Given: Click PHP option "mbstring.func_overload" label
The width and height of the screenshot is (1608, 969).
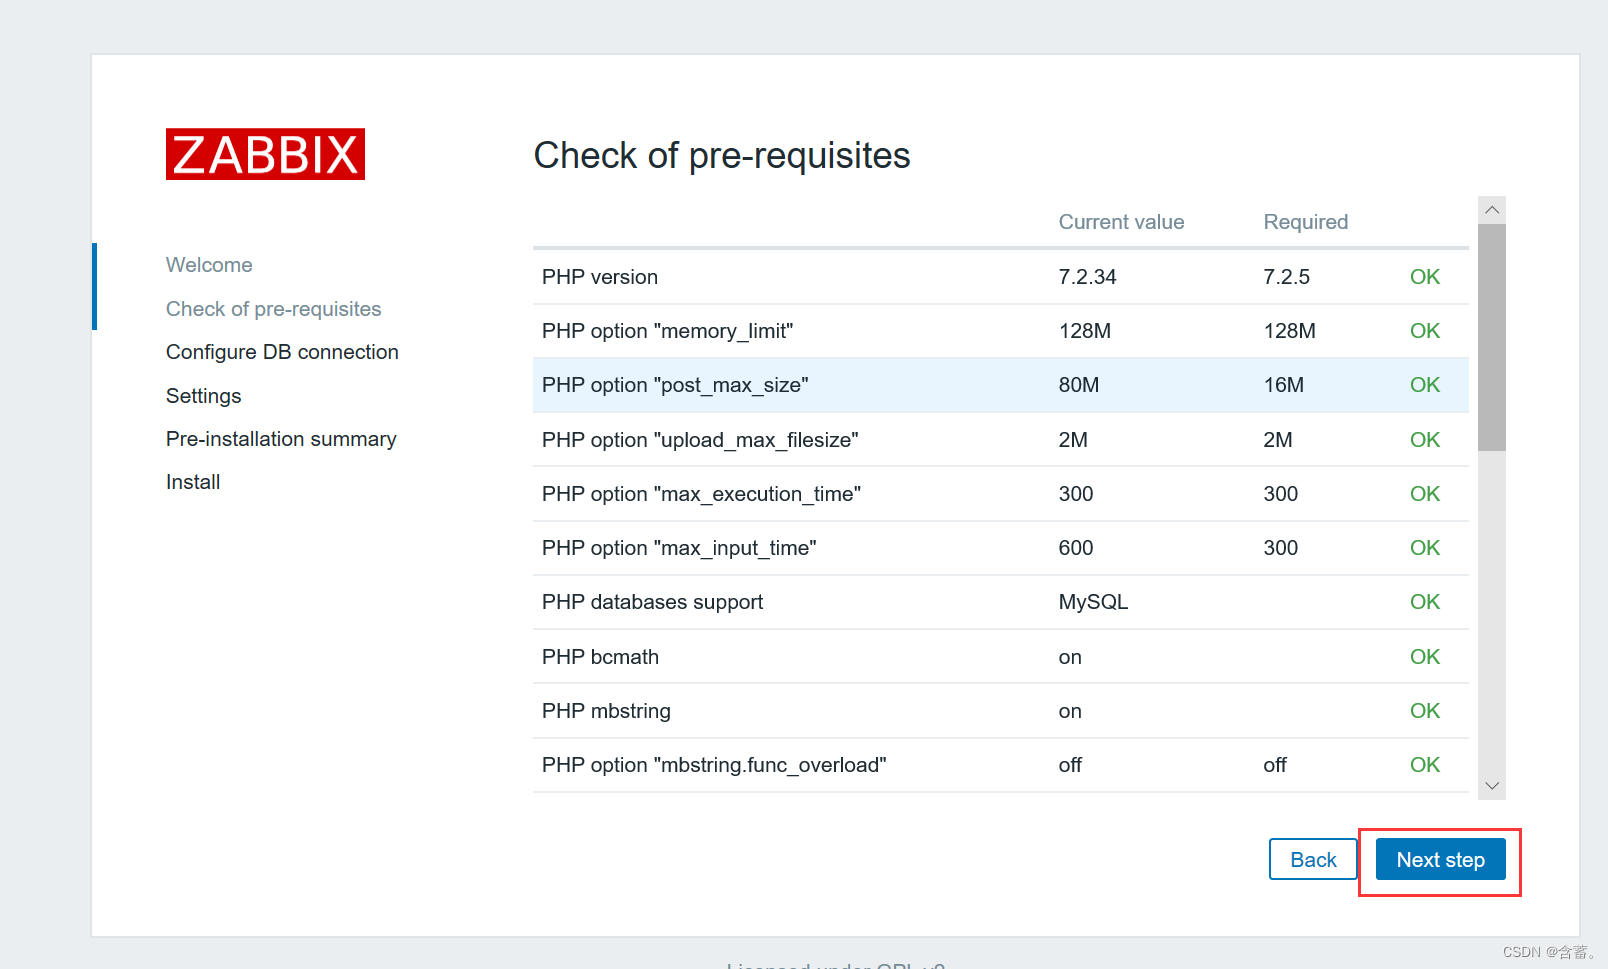Looking at the screenshot, I should pyautogui.click(x=714, y=765).
